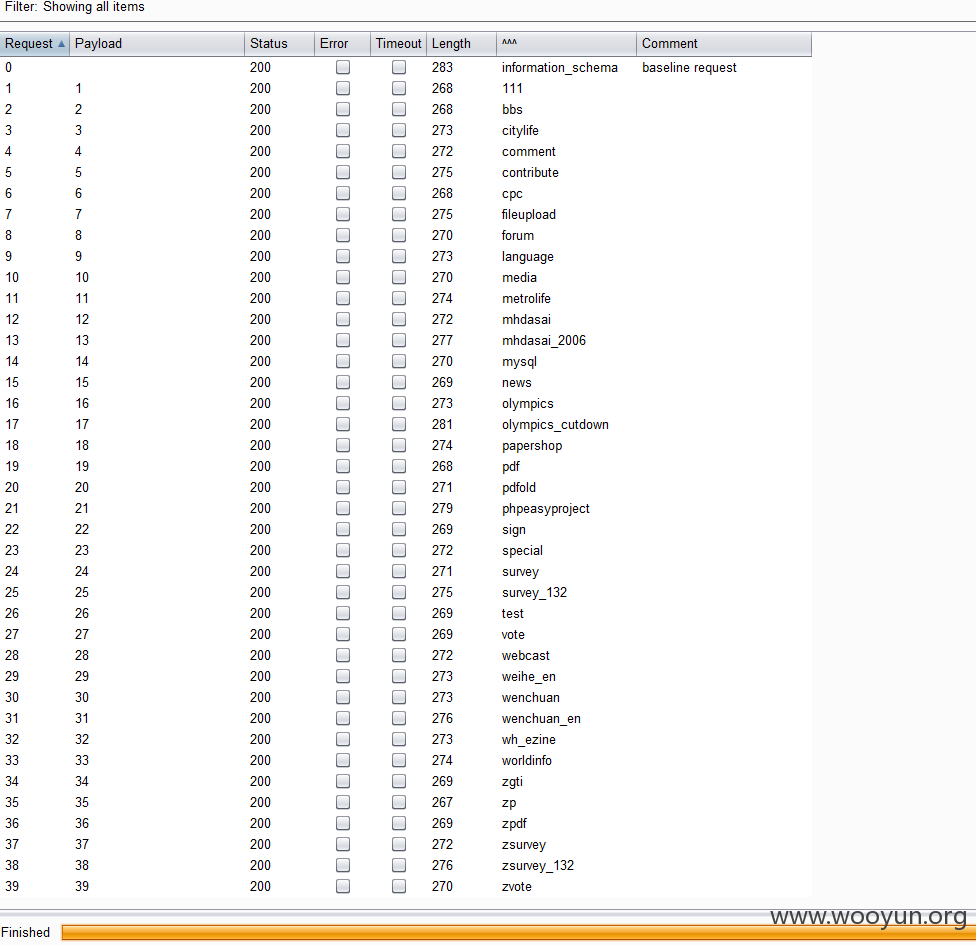Toggle Timeout checkbox in the wenchuan_en row
This screenshot has width=976, height=945.
(399, 718)
